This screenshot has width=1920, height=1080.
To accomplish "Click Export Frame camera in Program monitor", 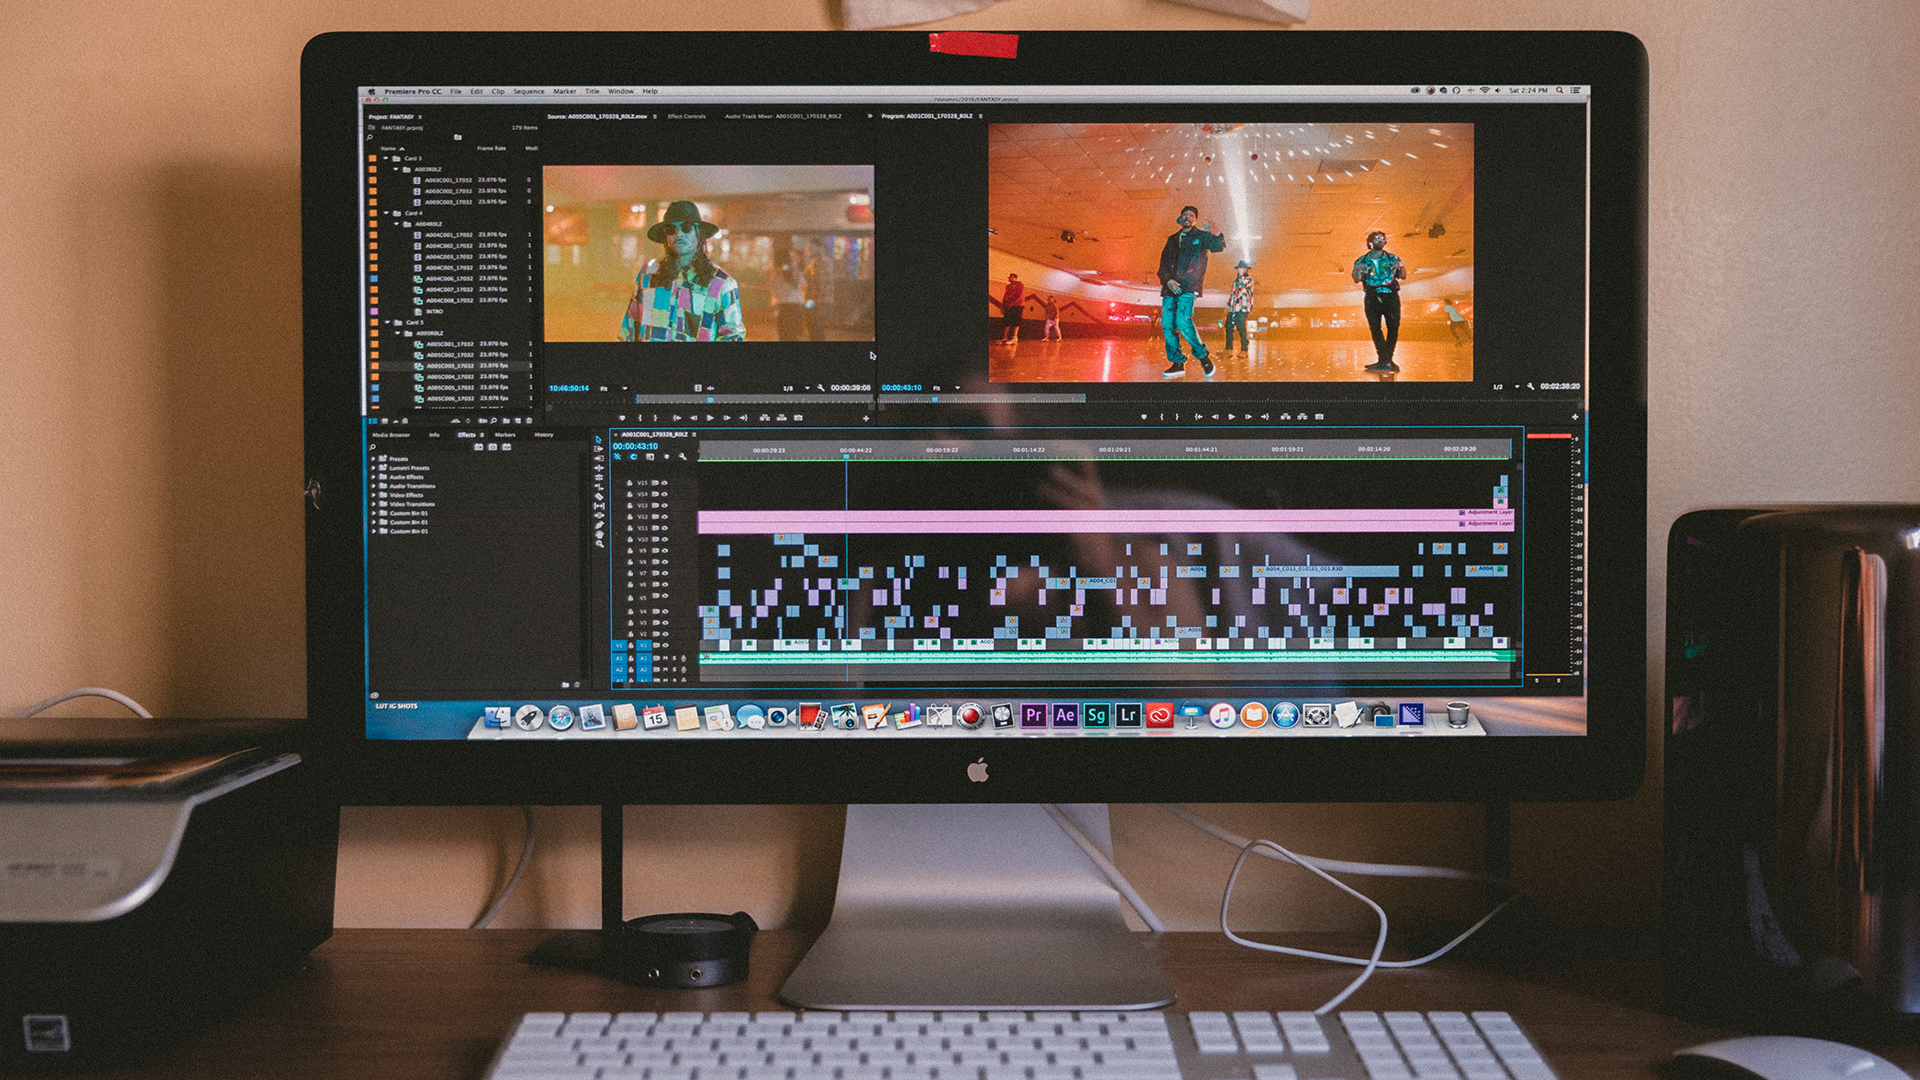I will tap(1319, 416).
